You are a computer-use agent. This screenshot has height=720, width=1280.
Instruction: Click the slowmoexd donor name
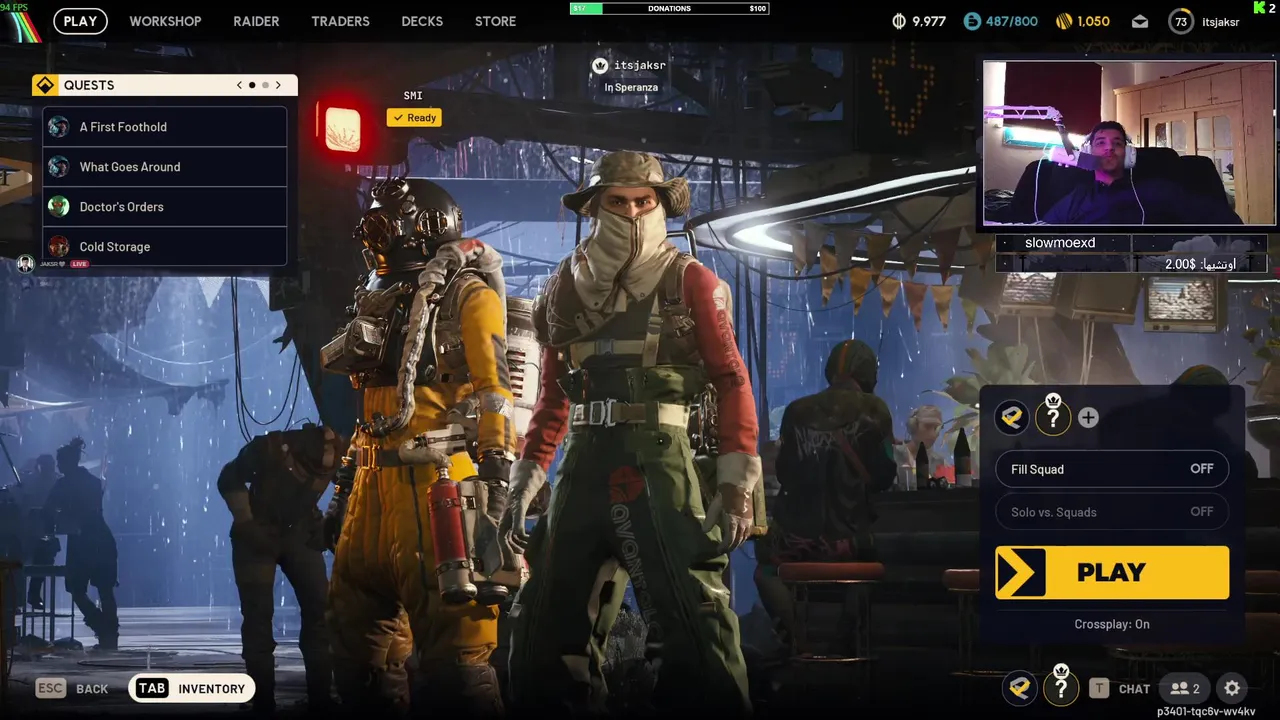[1060, 243]
